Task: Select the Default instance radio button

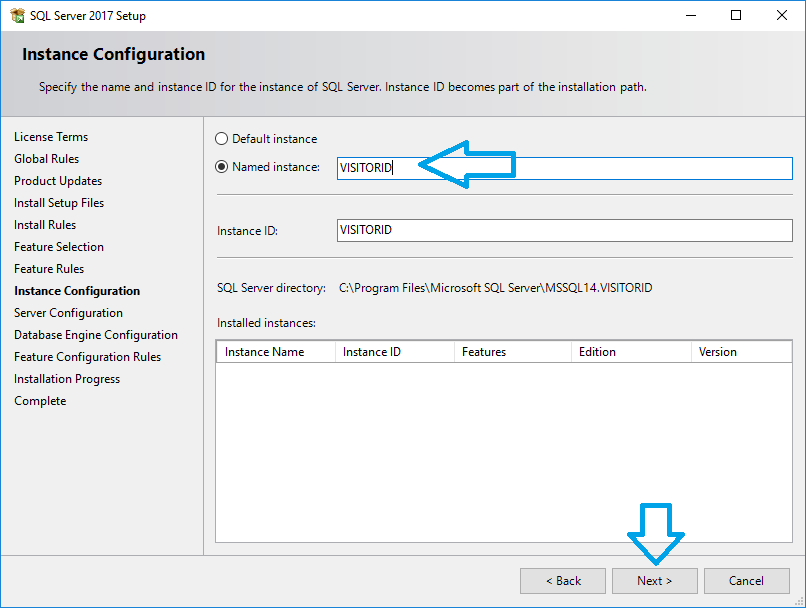Action: click(222, 139)
